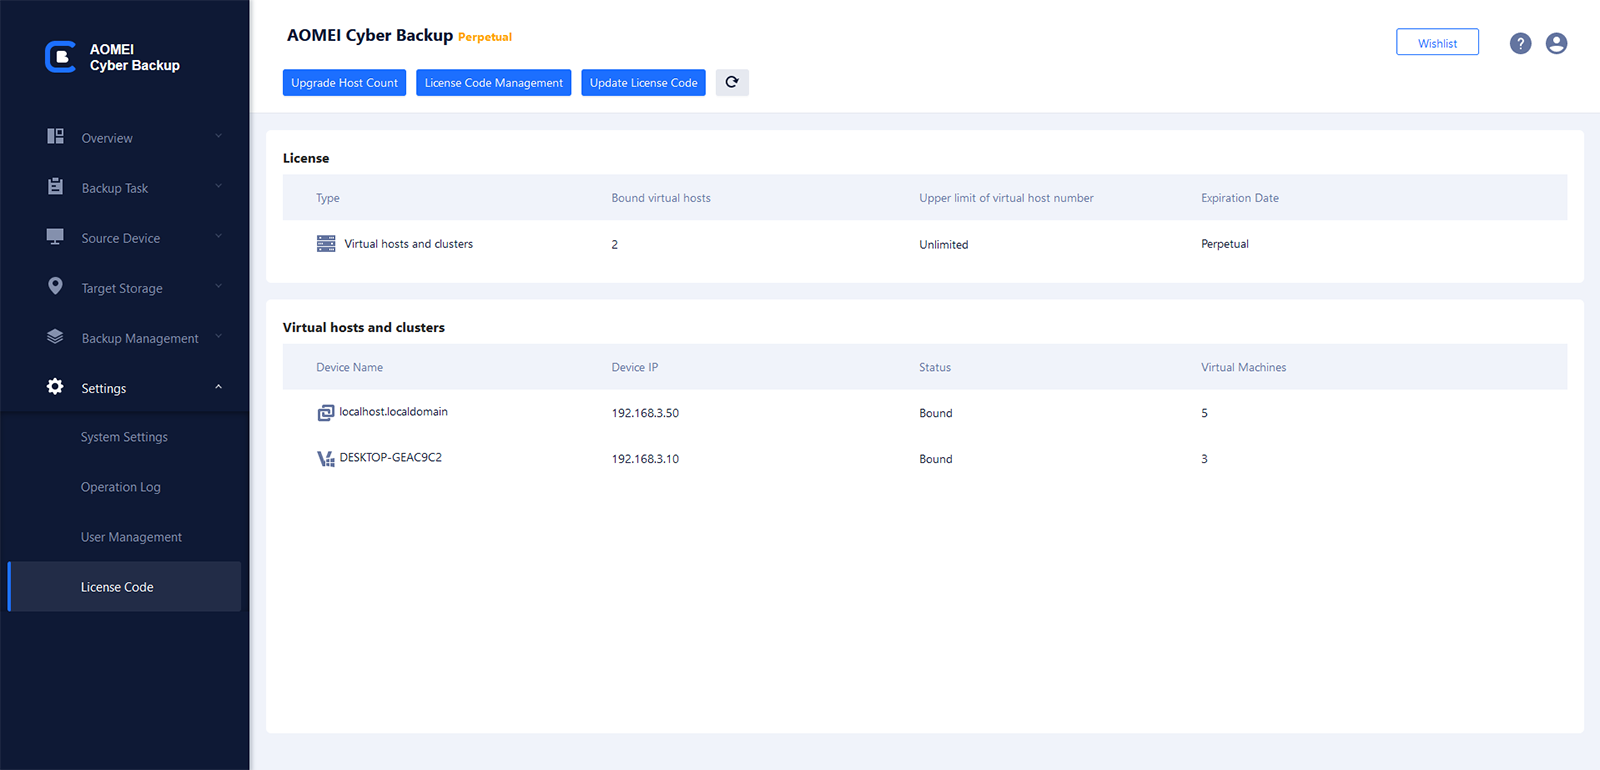Open the Operation Log page

point(121,487)
